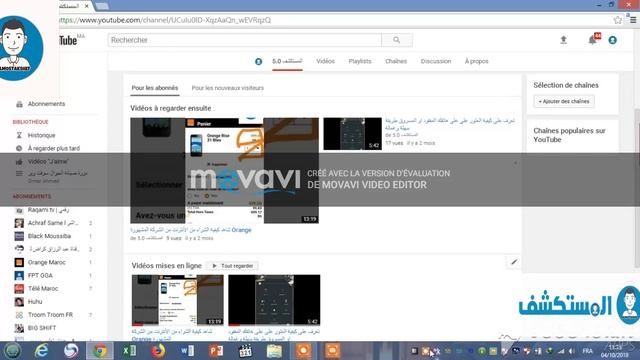
Task: Open the upload video arrow icon
Action: pos(563,40)
